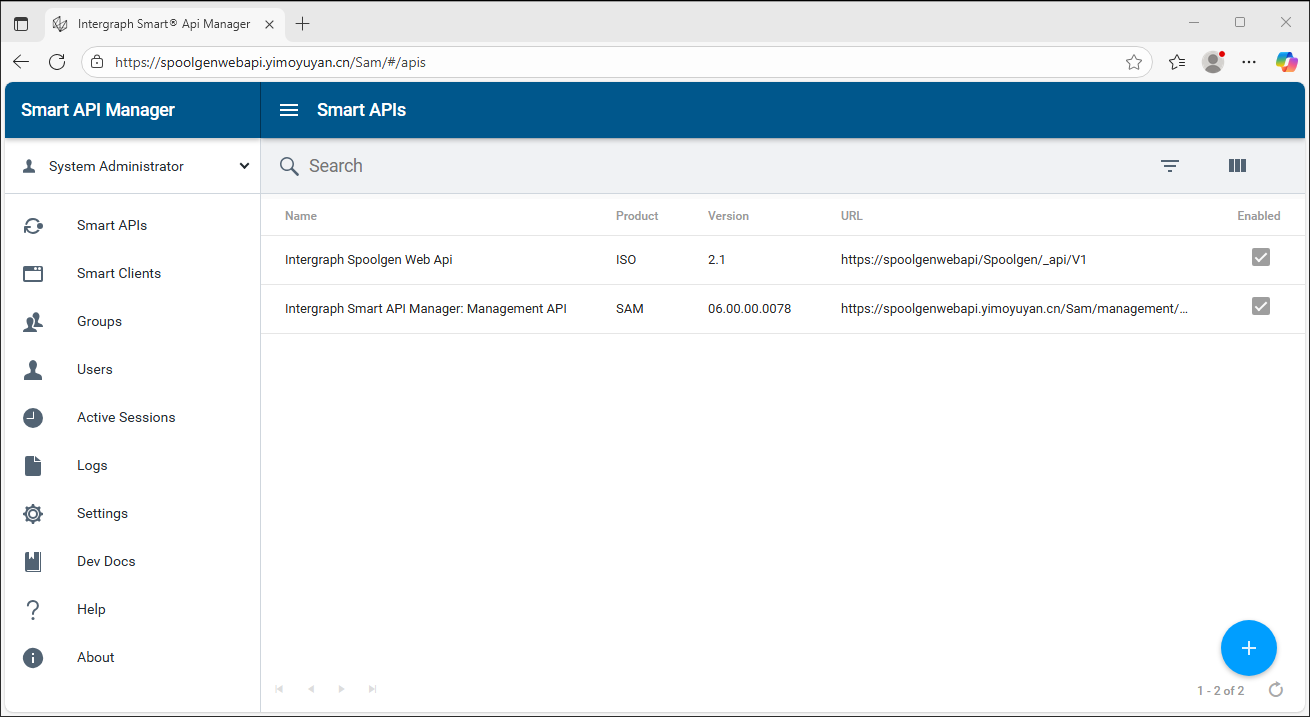Toggle Enabled checkbox for Management API row

[1260, 306]
